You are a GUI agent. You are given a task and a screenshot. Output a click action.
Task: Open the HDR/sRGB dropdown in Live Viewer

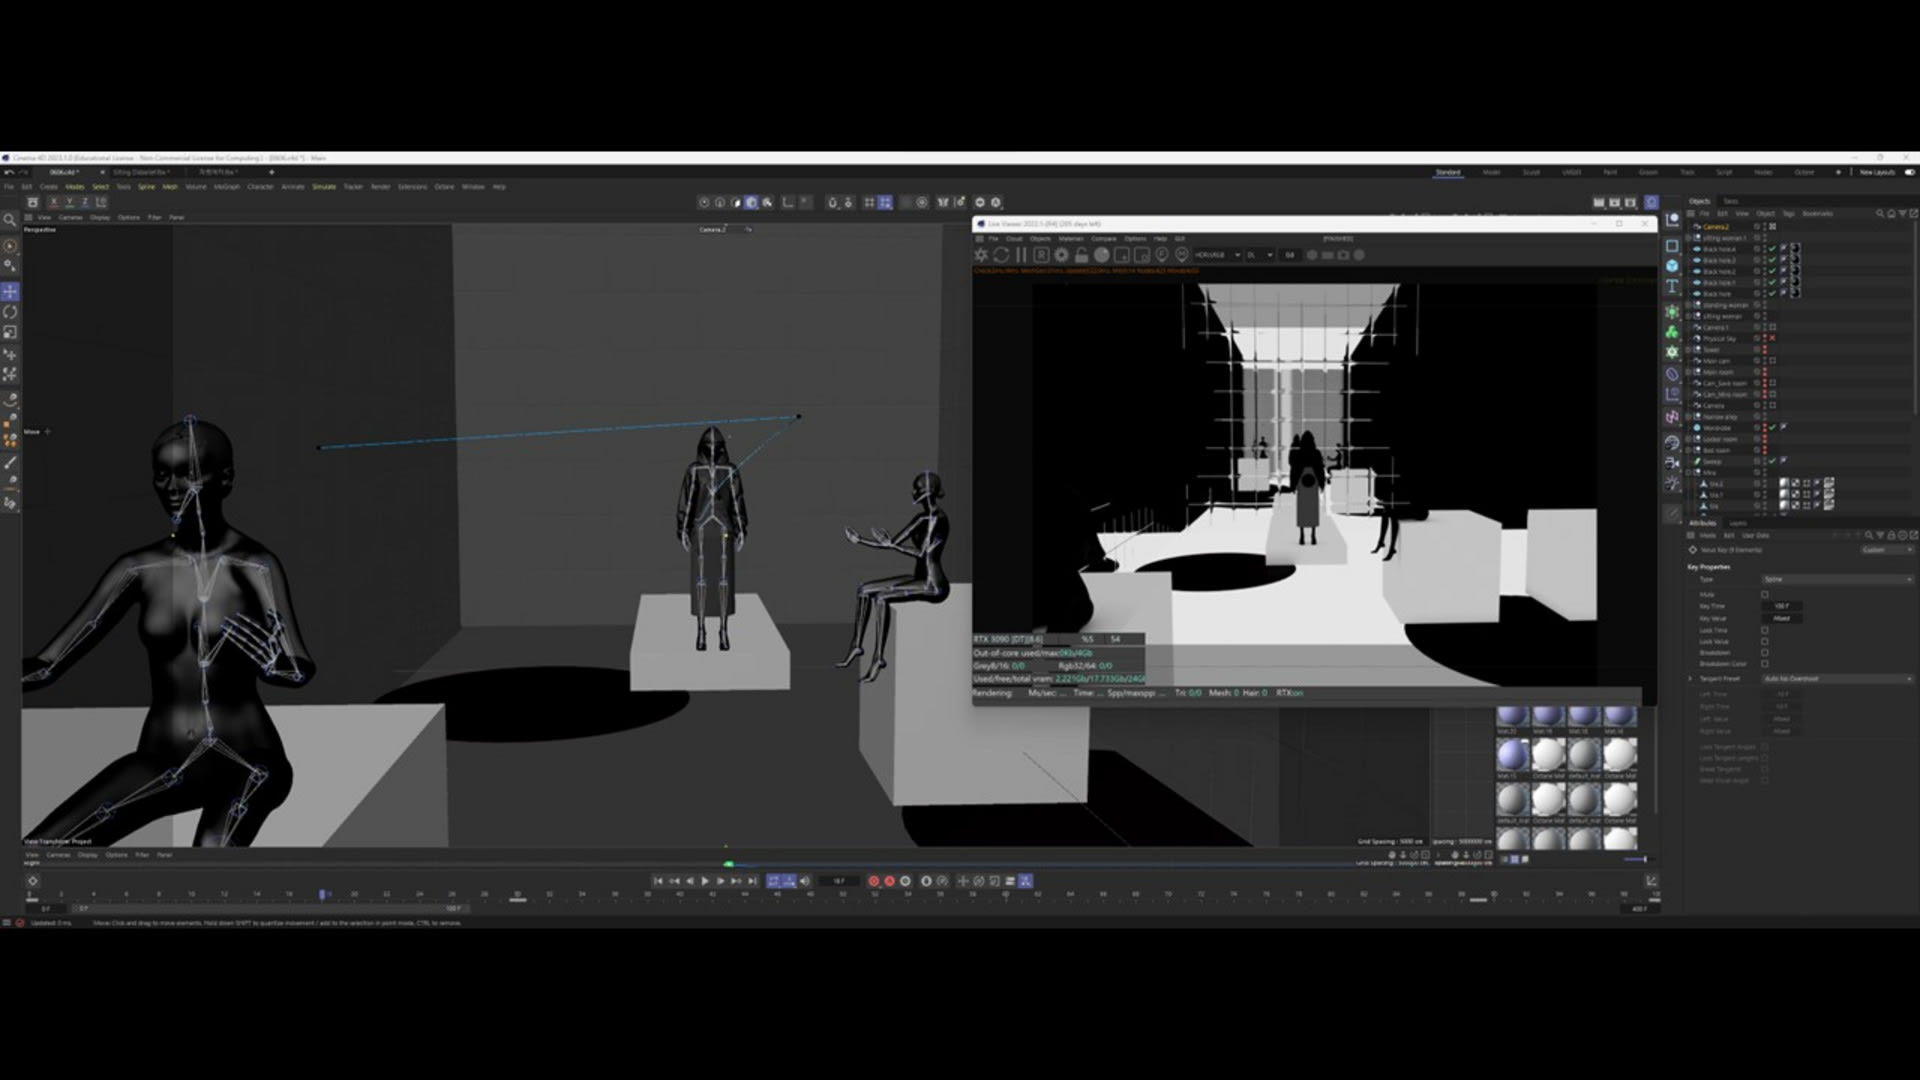(x=1216, y=255)
